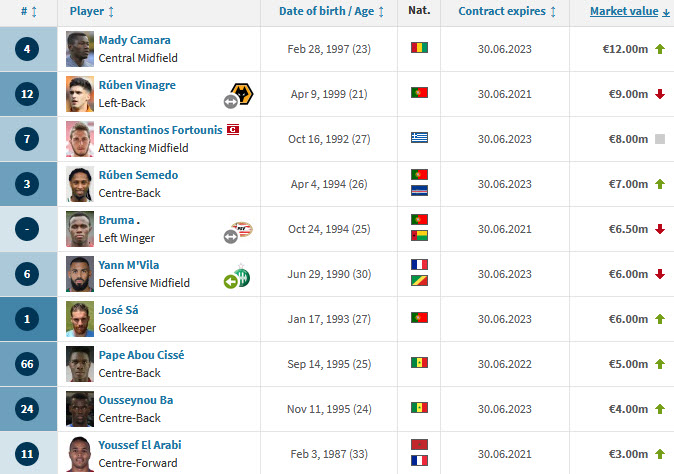Click the red down arrow beside €9.00m
674x474 pixels.
click(660, 94)
